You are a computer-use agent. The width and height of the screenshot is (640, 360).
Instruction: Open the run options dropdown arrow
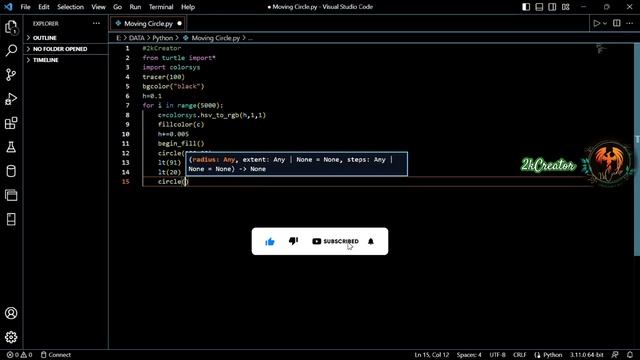tap(605, 24)
